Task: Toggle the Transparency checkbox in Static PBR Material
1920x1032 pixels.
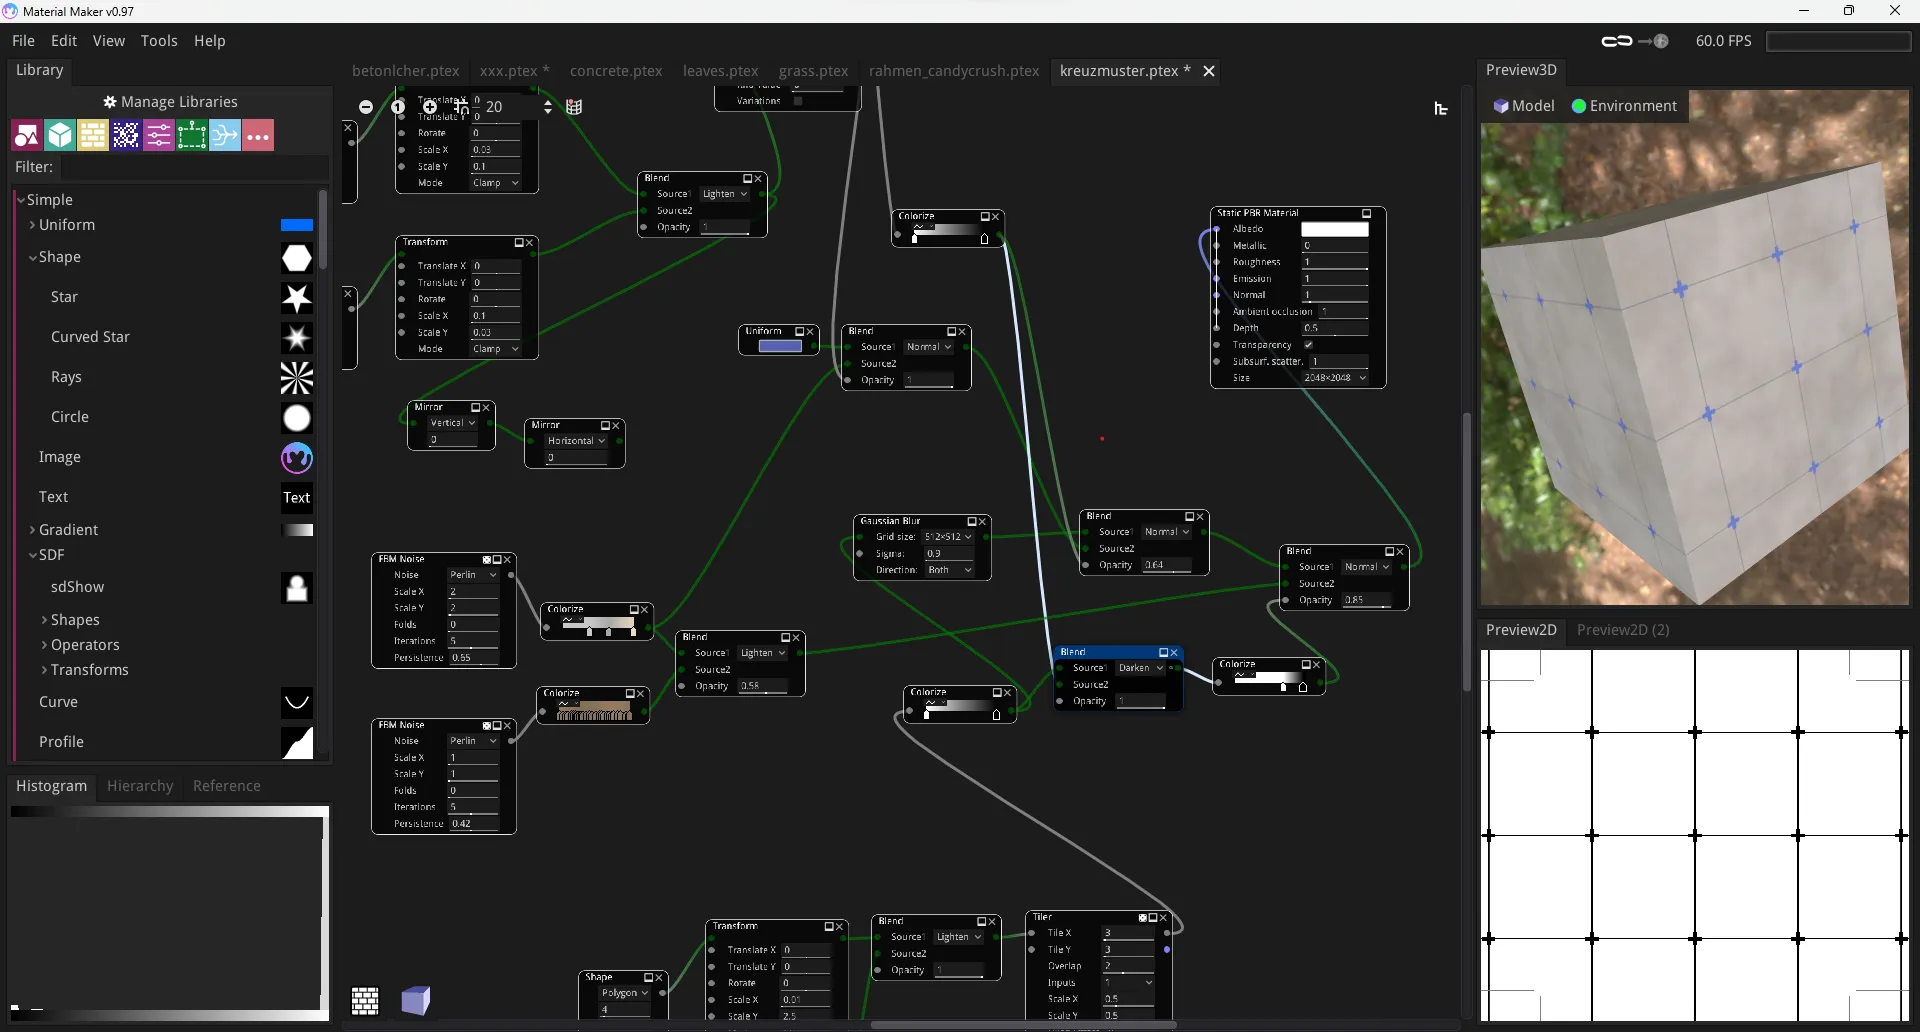Action: (x=1308, y=345)
